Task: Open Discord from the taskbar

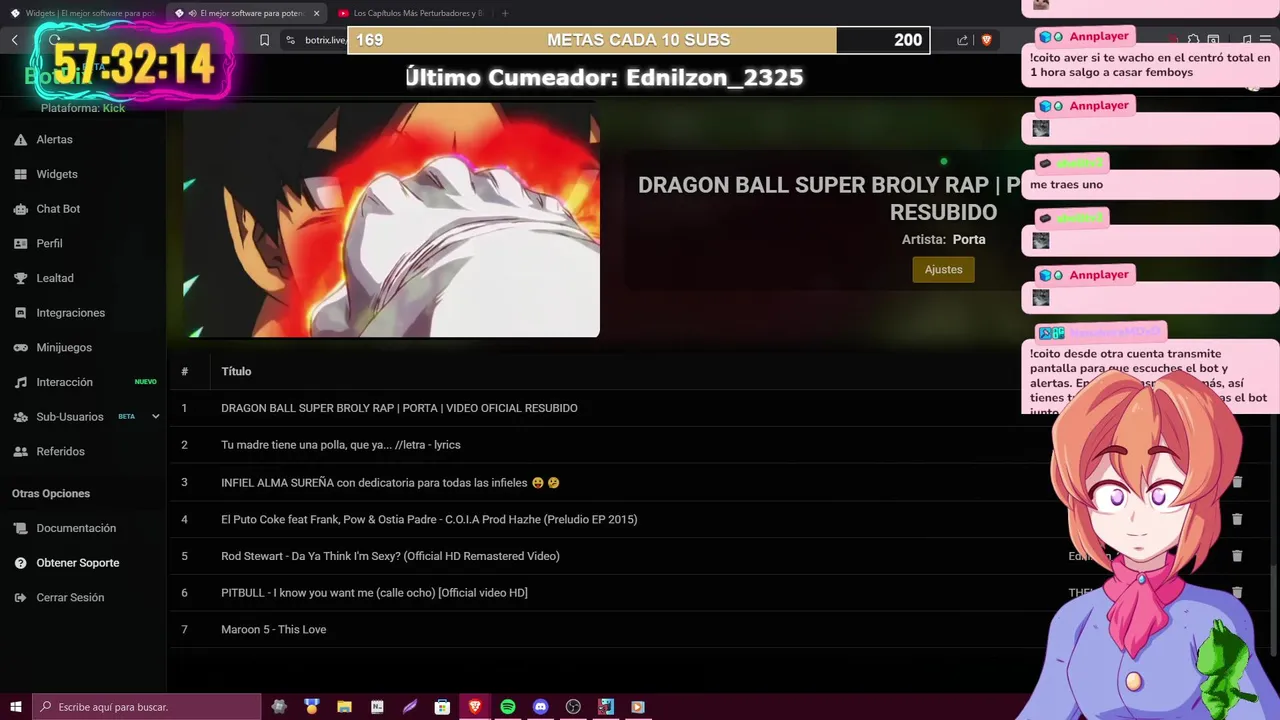Action: 541,707
